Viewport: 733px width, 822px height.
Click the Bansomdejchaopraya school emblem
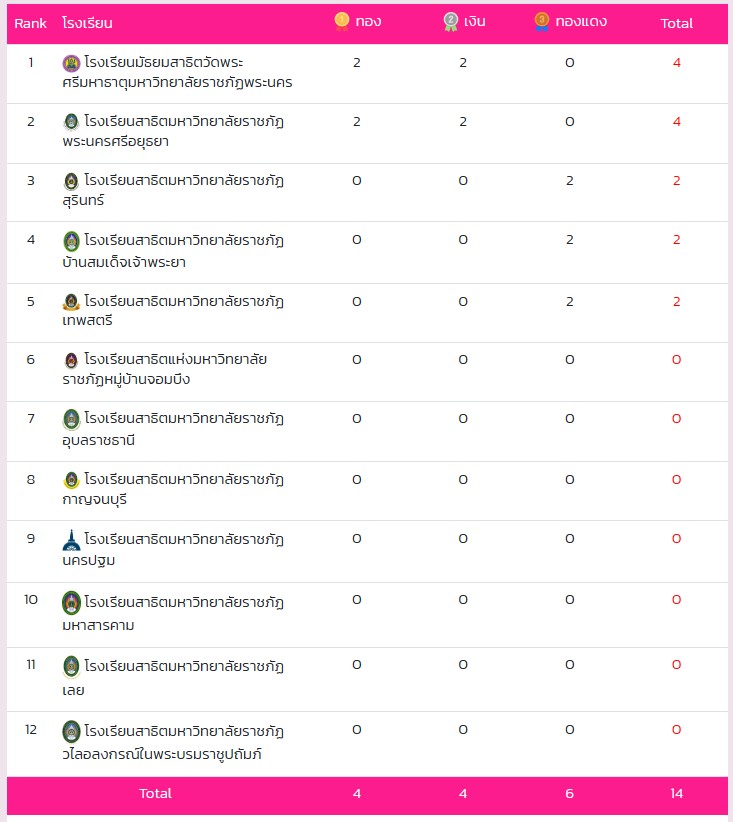pos(71,241)
